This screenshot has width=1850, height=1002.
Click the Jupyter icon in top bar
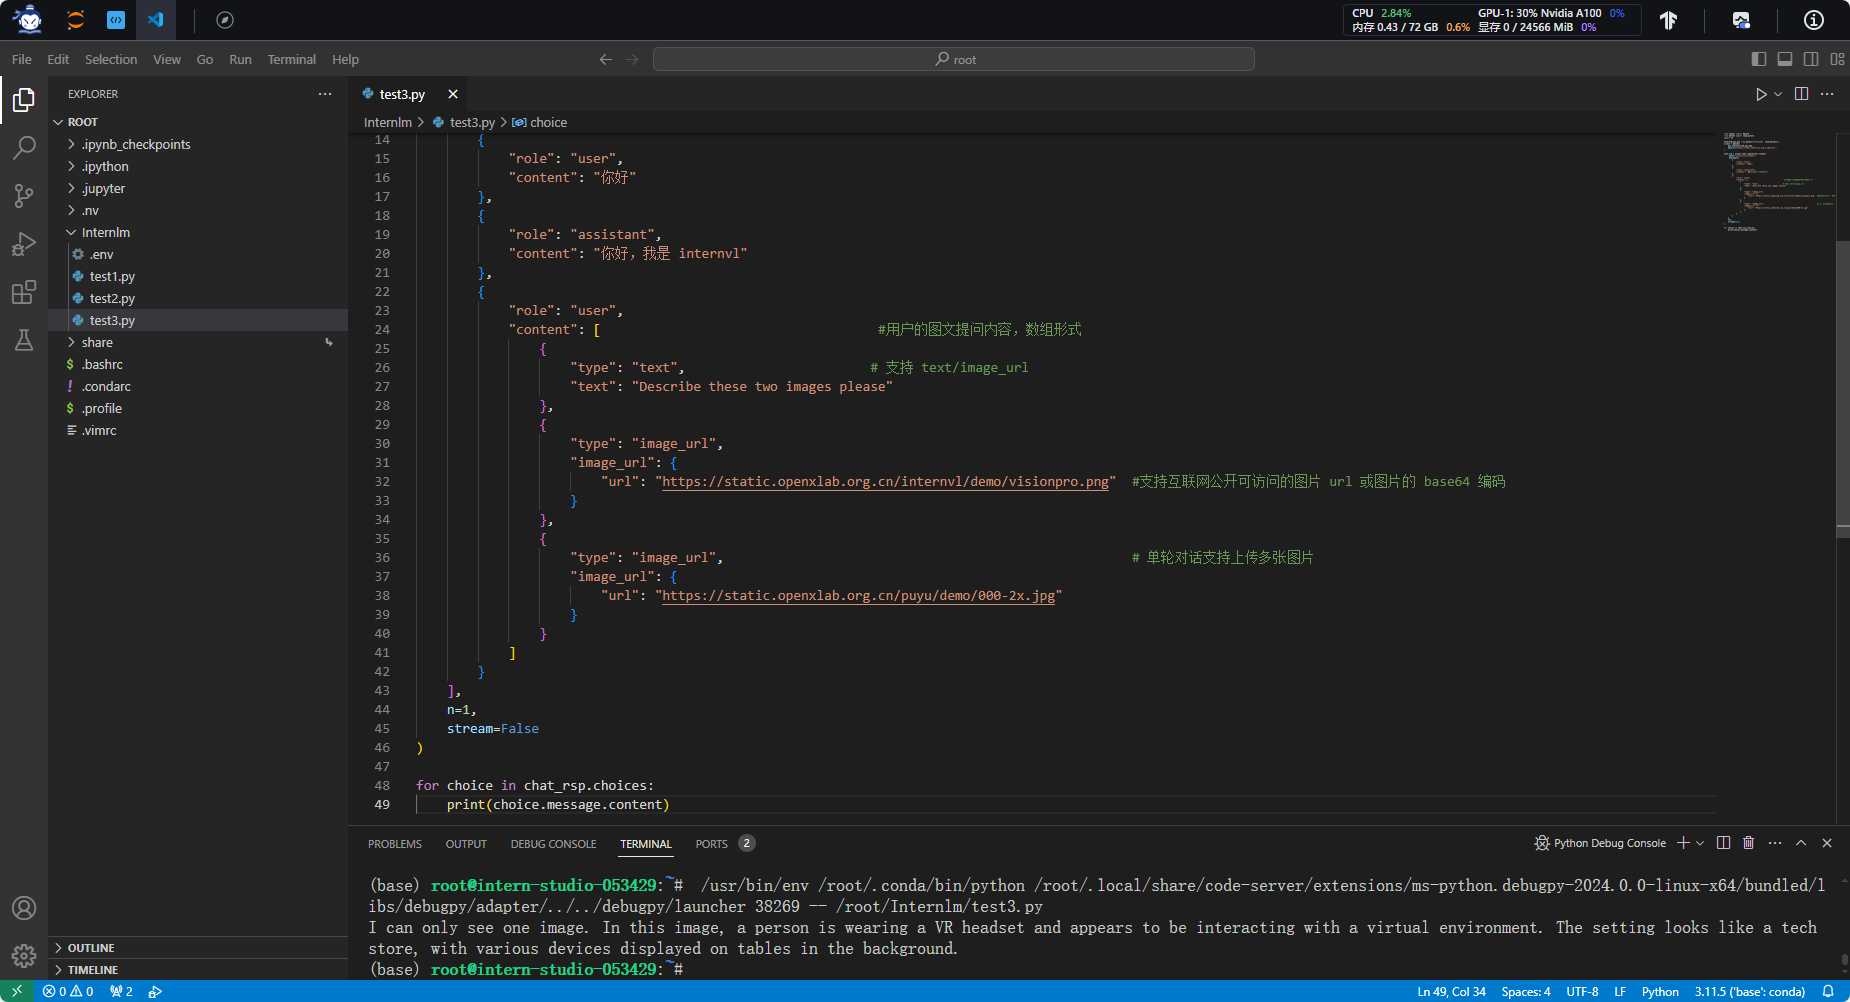75,20
